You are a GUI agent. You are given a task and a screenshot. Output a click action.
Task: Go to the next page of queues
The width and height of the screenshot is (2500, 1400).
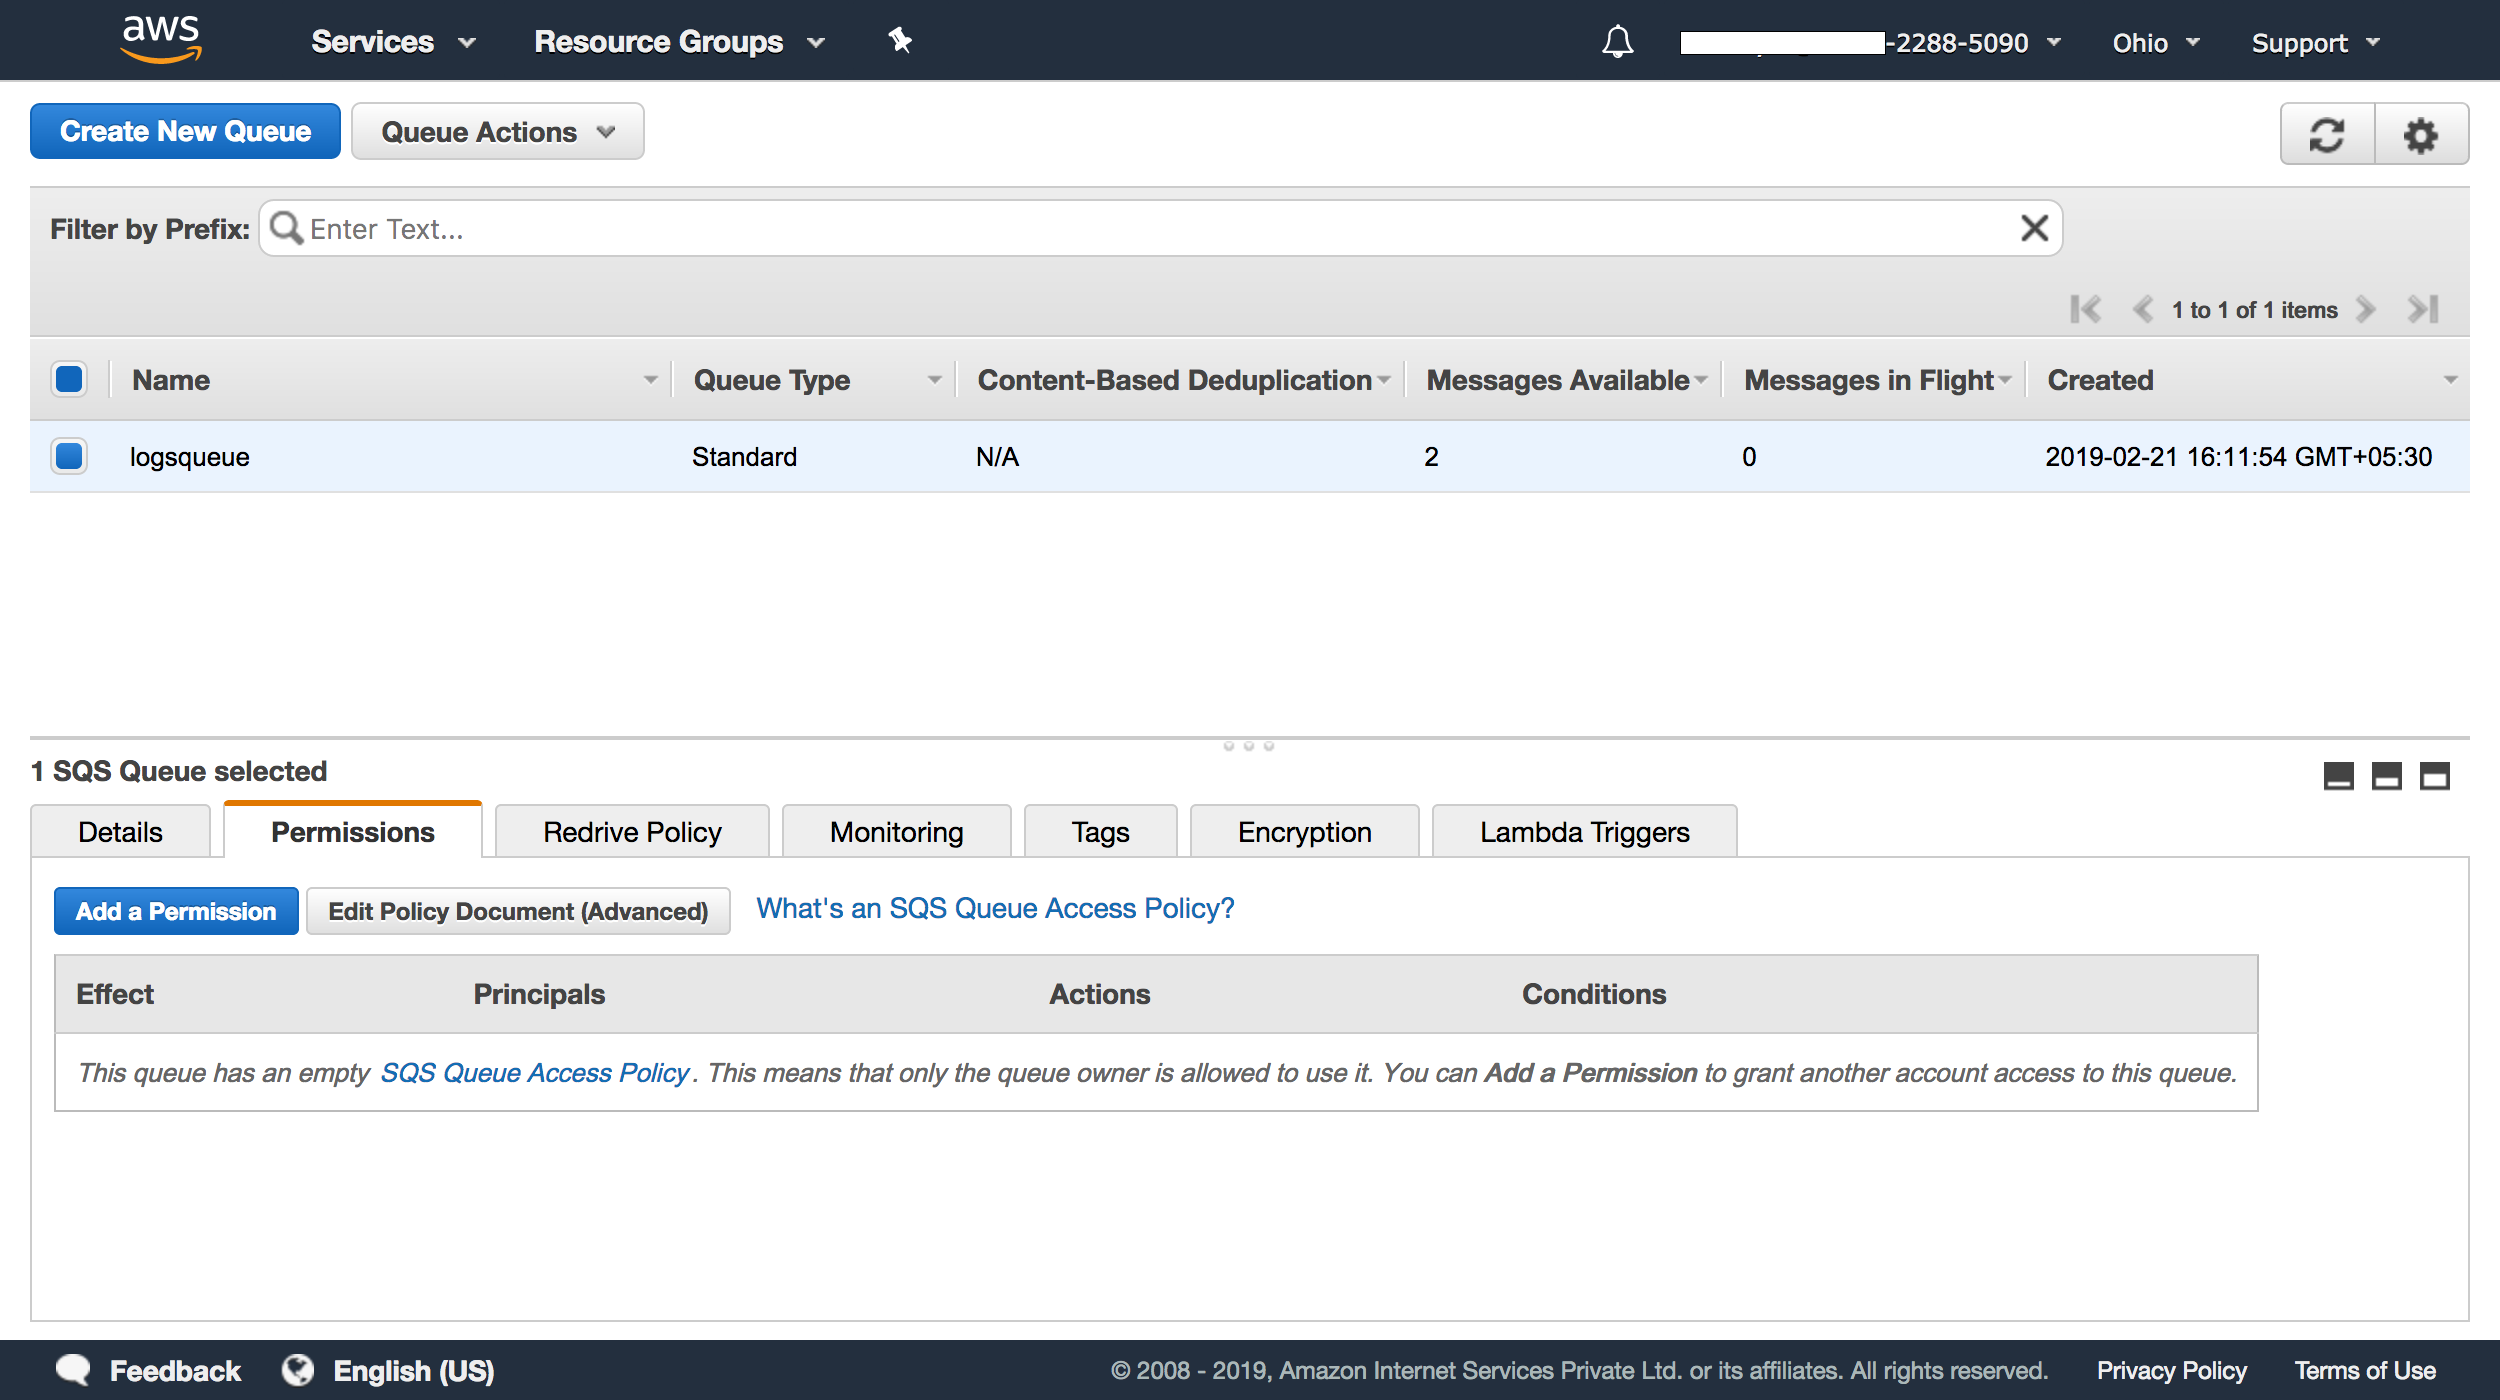pyautogui.click(x=2366, y=310)
